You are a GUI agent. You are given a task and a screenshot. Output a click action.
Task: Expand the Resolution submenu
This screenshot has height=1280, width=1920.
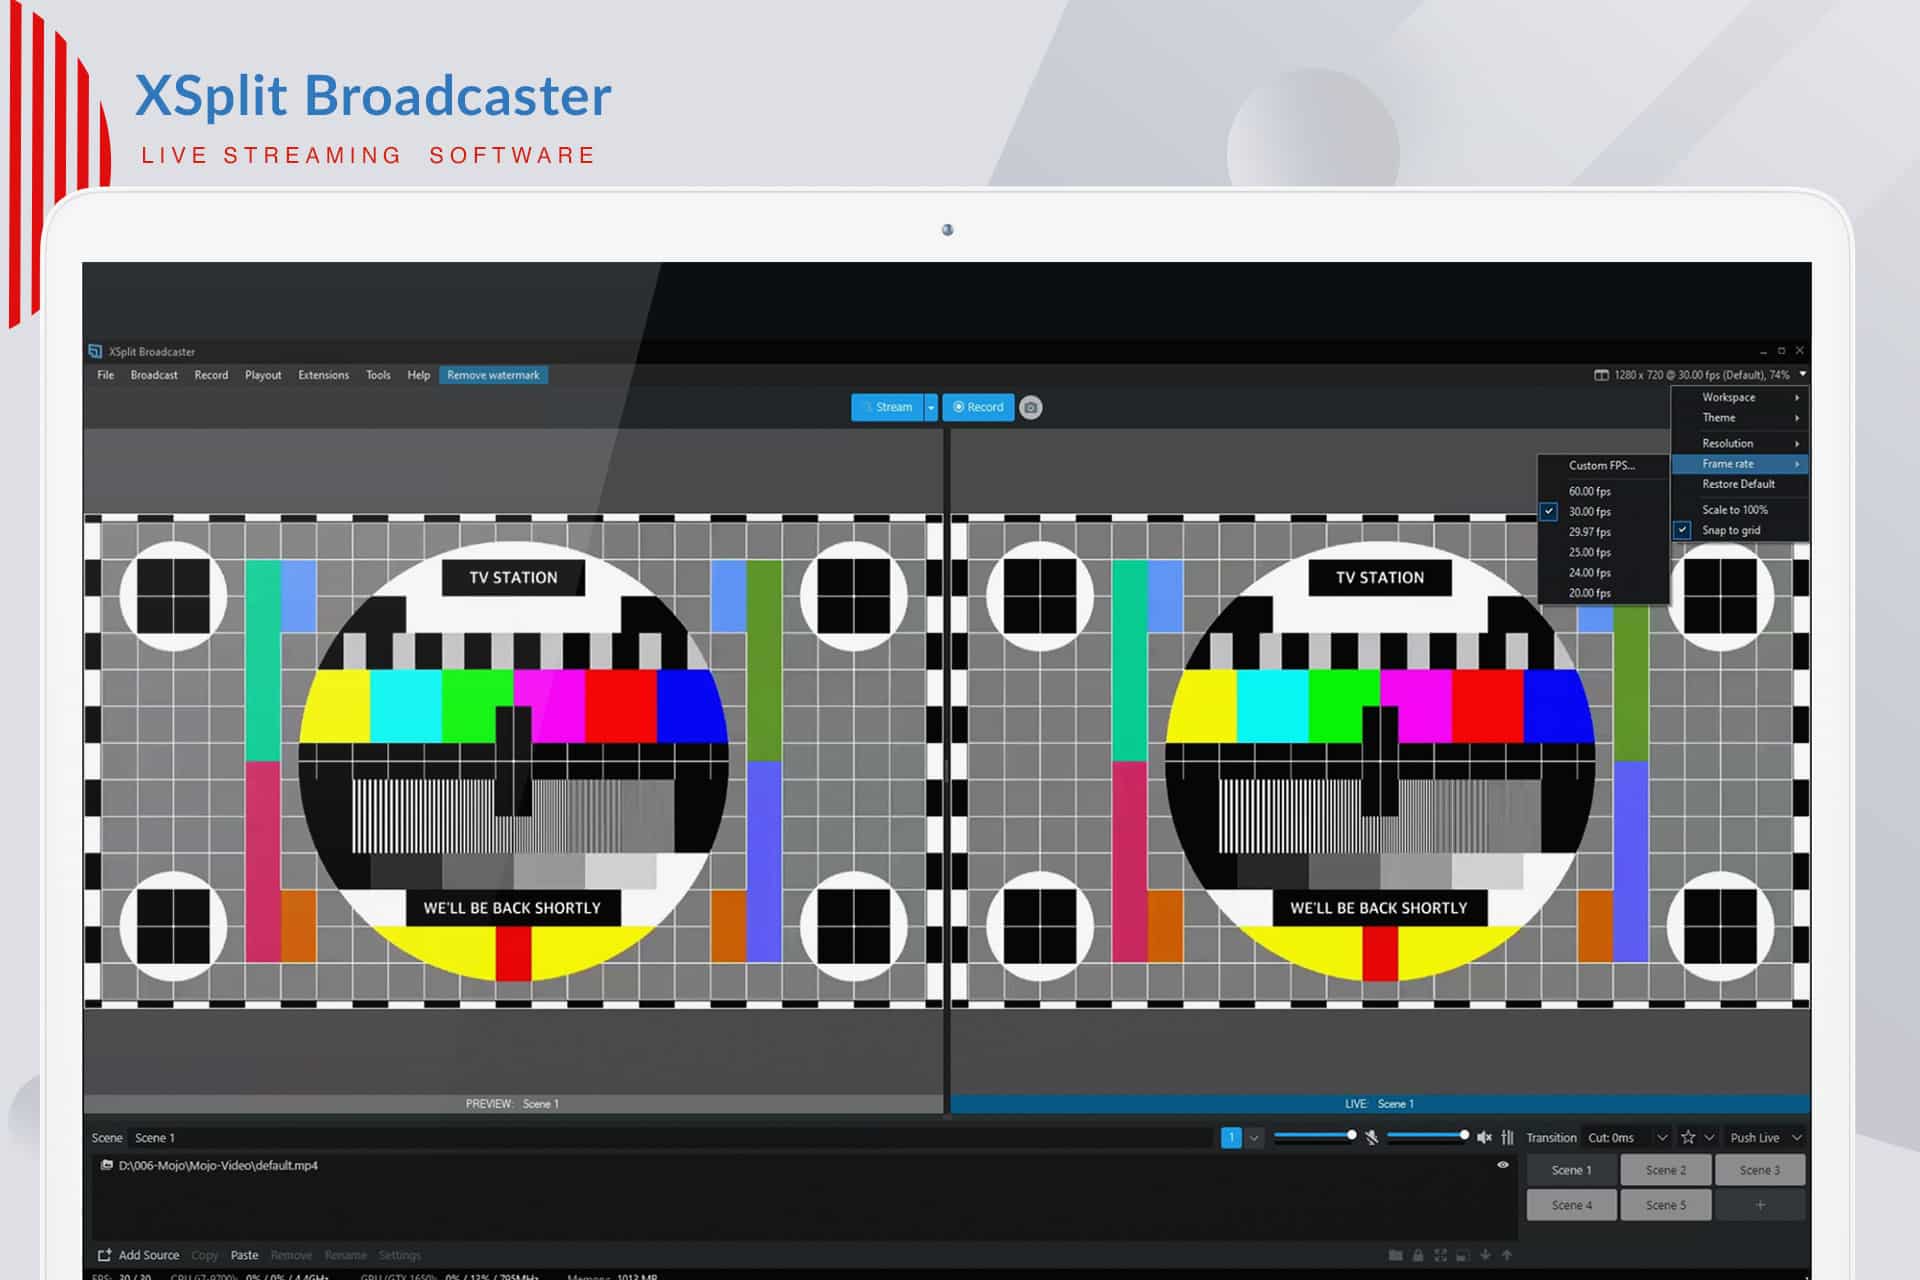[1740, 443]
